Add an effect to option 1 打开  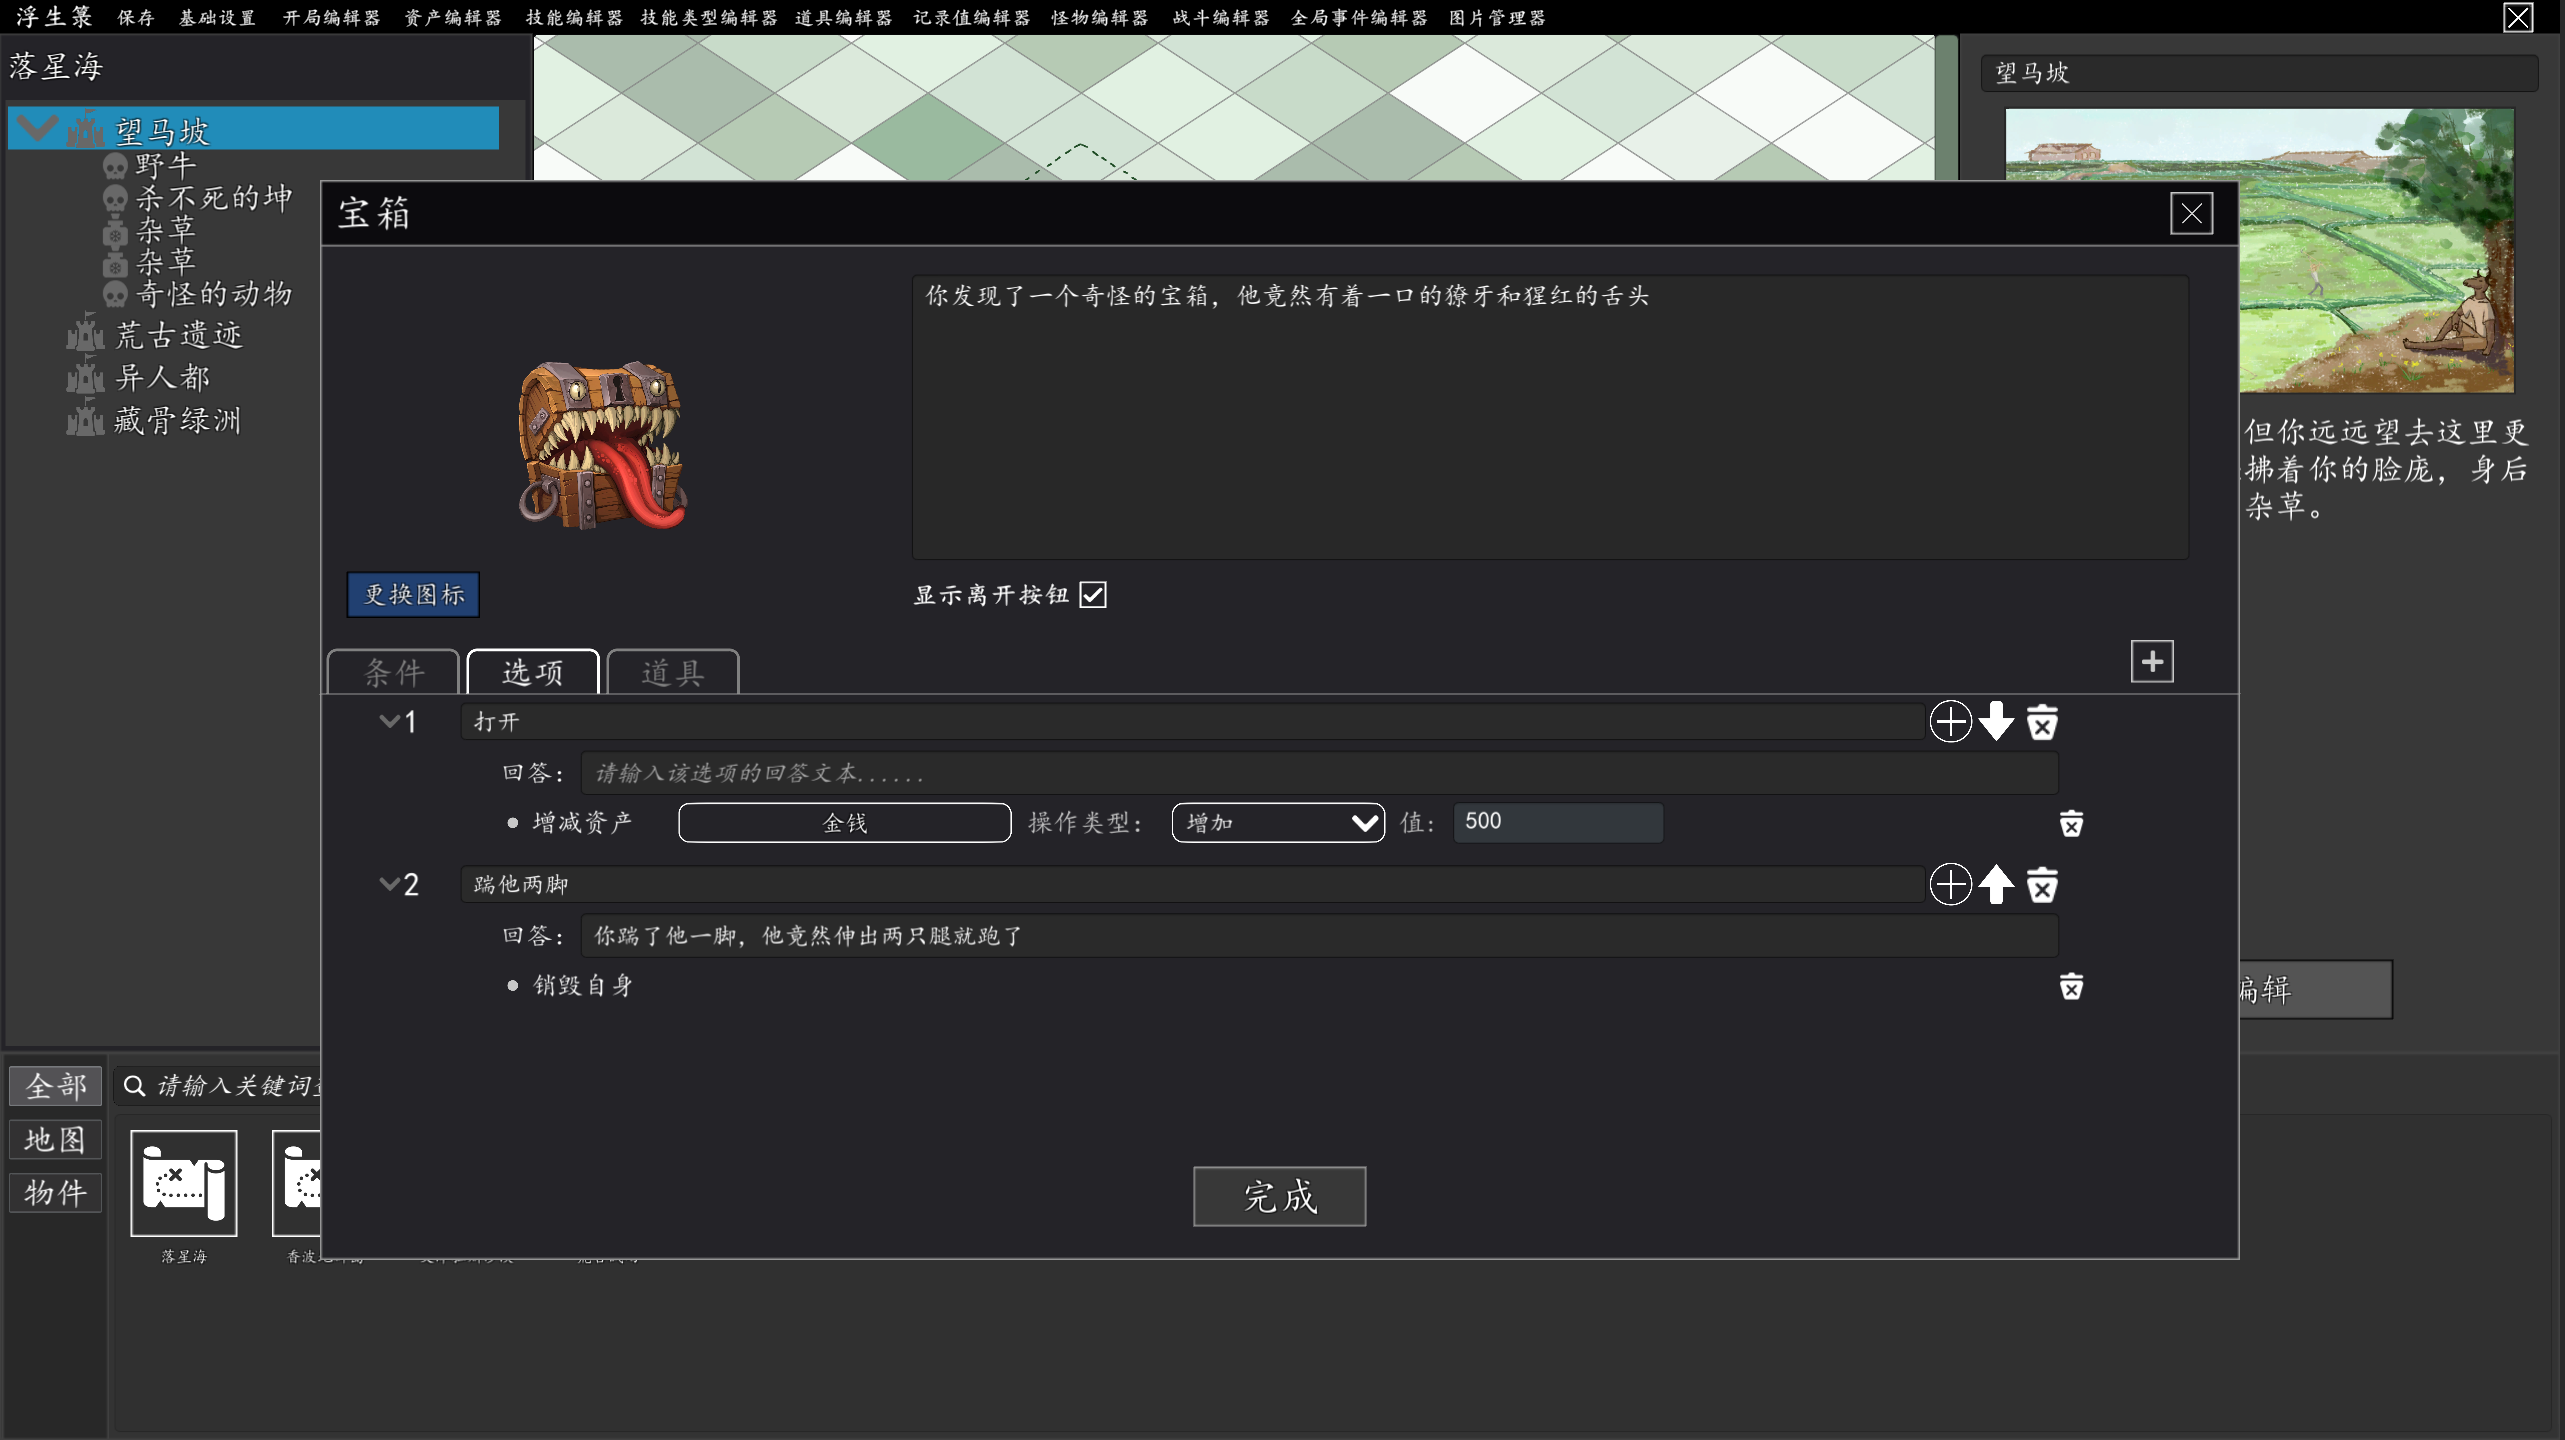(x=1950, y=721)
